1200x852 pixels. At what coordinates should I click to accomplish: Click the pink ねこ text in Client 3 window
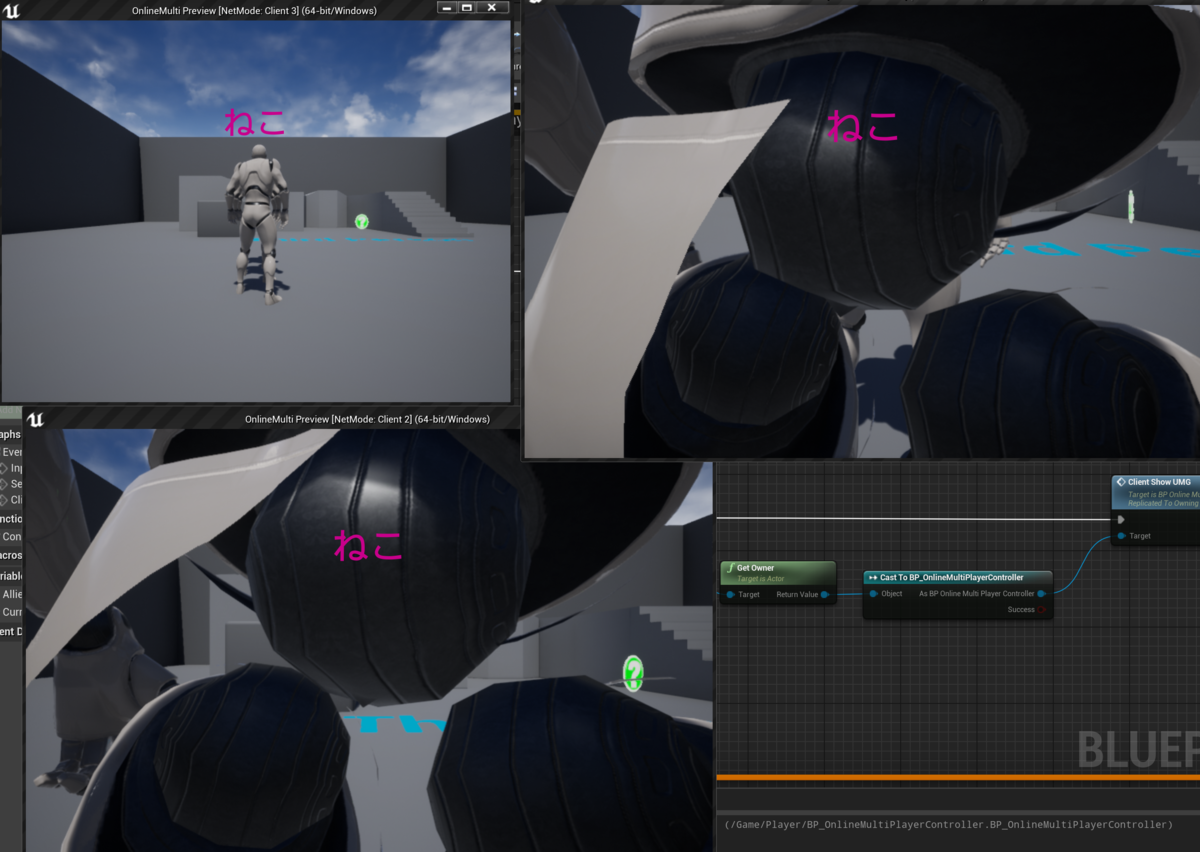point(254,121)
